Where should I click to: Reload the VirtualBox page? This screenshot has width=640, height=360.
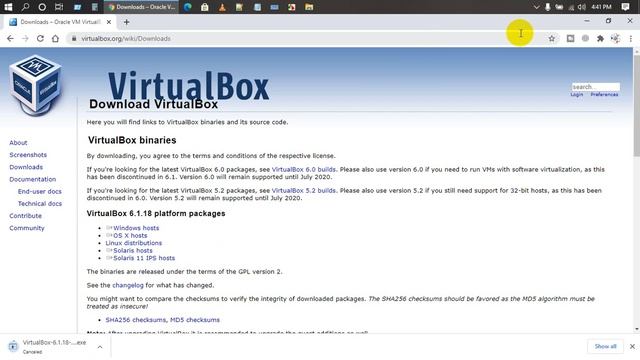point(40,38)
